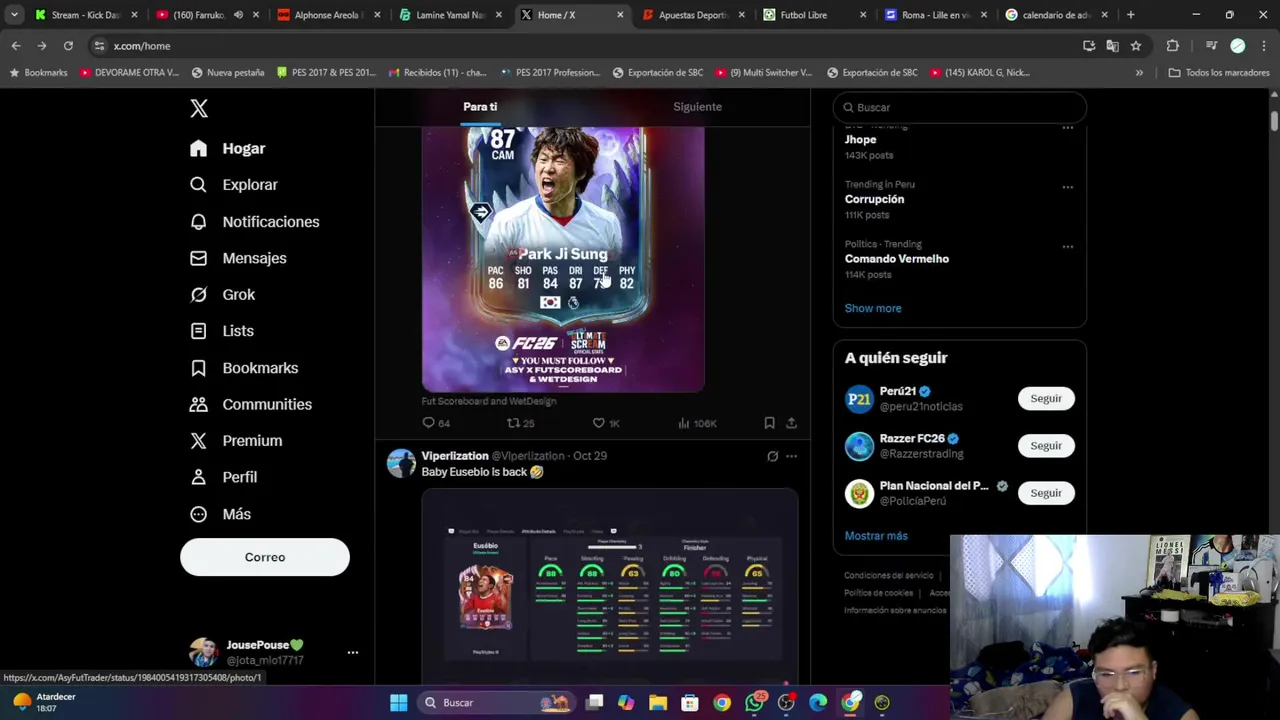Open Todos los marcadores folder
1280x720 pixels.
click(1219, 73)
